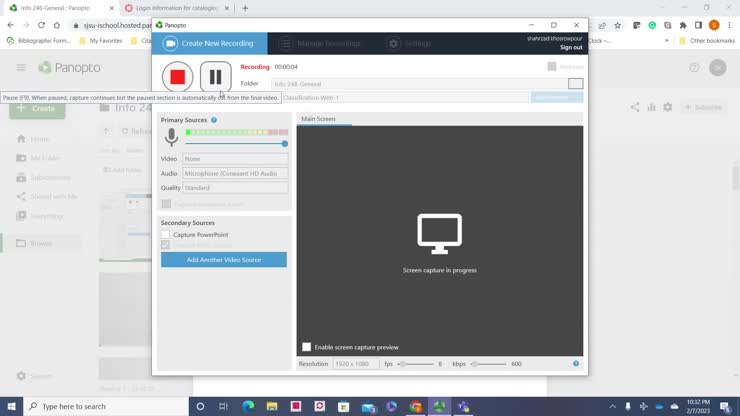Open the Audio microphone dropdown
The width and height of the screenshot is (740, 416).
click(235, 173)
